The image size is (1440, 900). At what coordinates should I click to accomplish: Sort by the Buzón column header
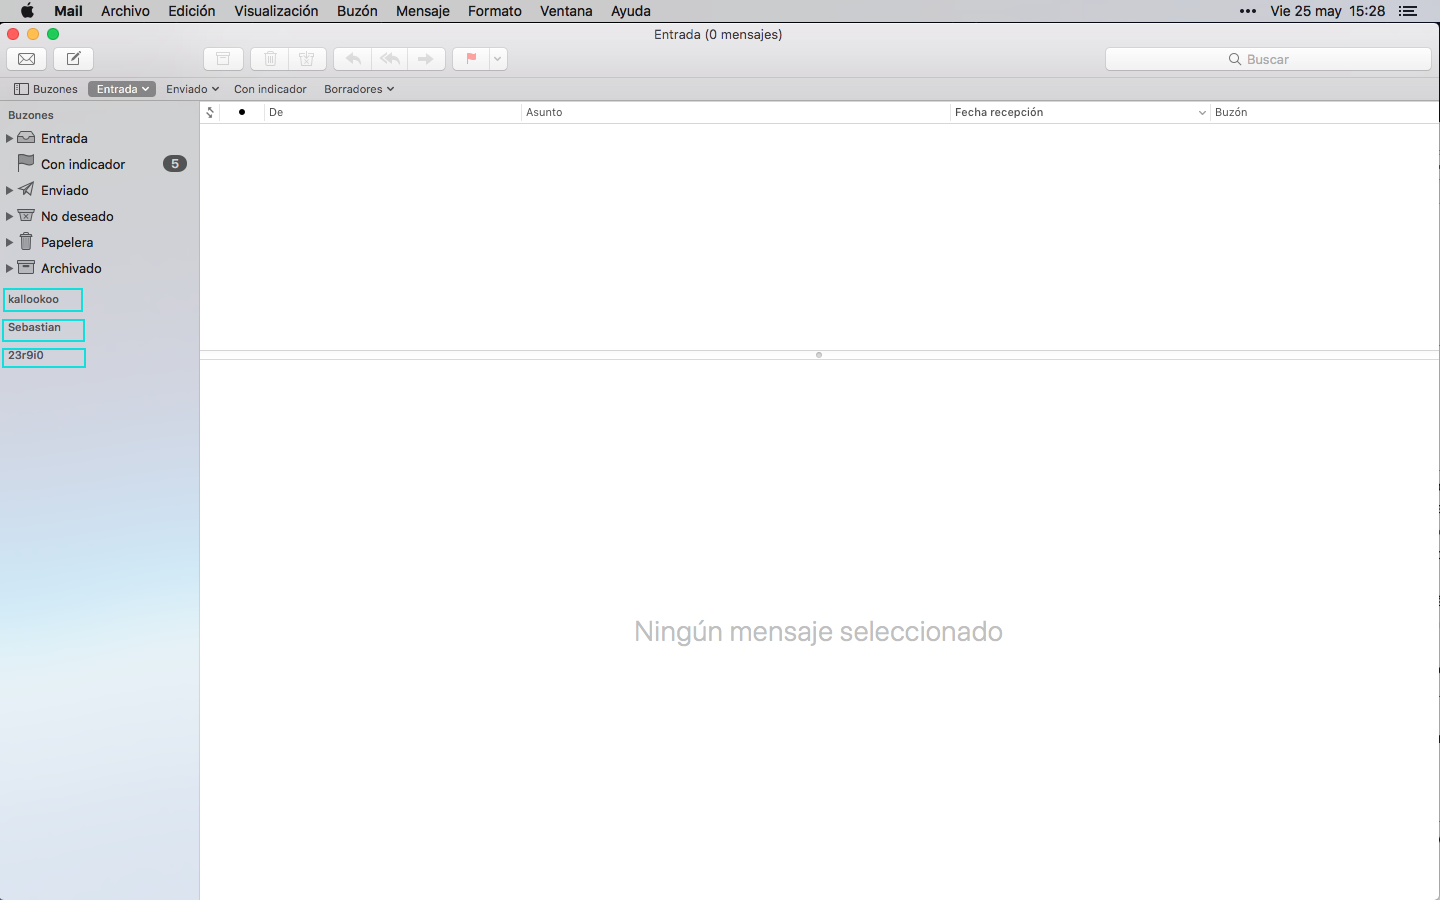pos(1324,112)
